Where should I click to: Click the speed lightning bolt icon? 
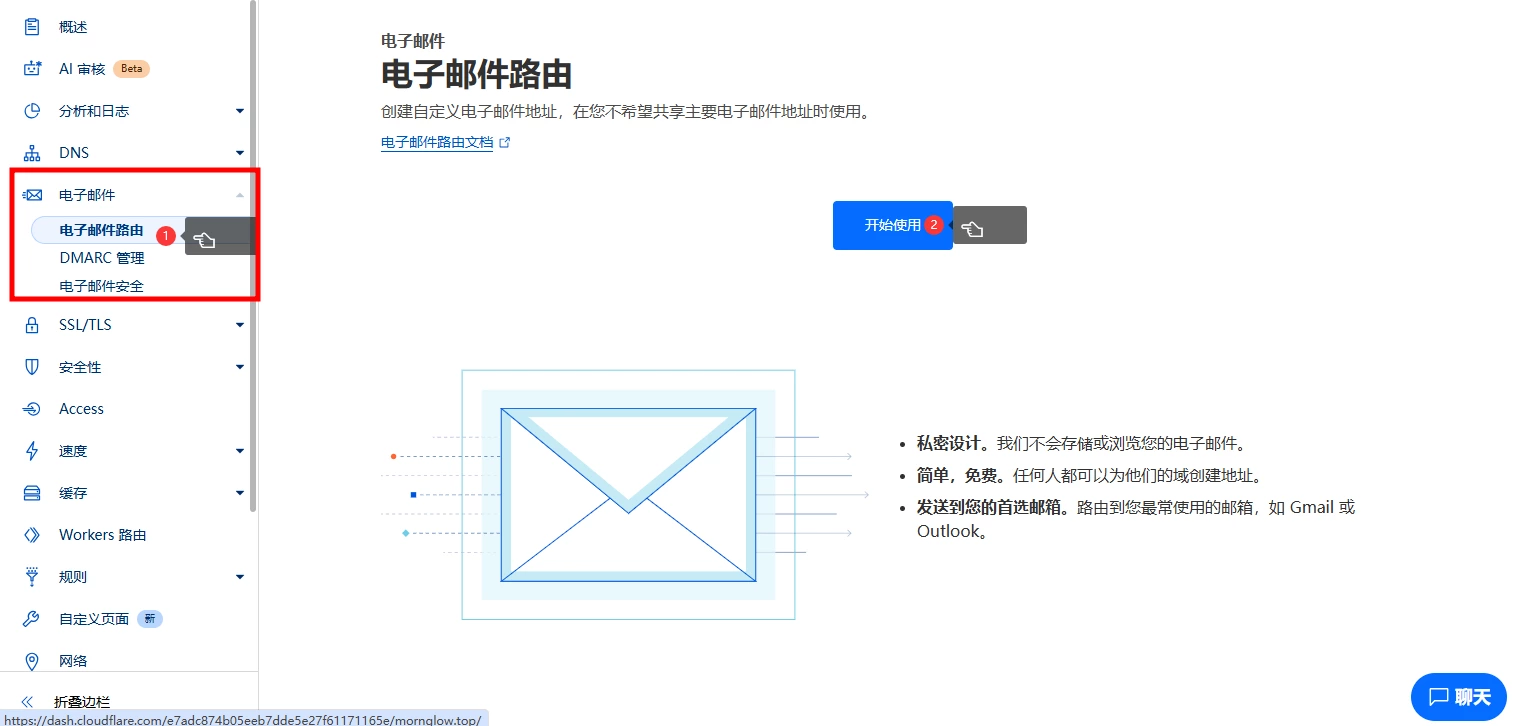(32, 451)
